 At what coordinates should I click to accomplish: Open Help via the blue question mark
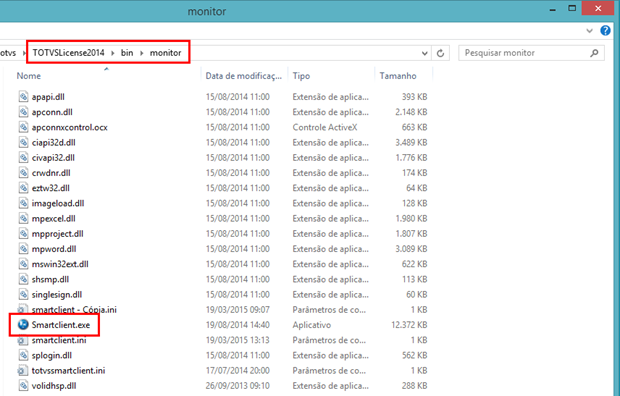605,30
